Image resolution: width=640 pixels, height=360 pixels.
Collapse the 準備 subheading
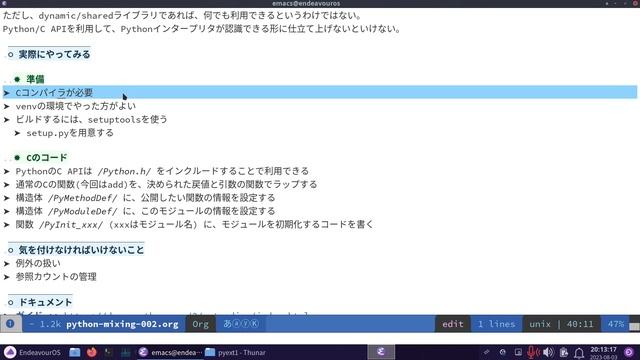[x=35, y=79]
